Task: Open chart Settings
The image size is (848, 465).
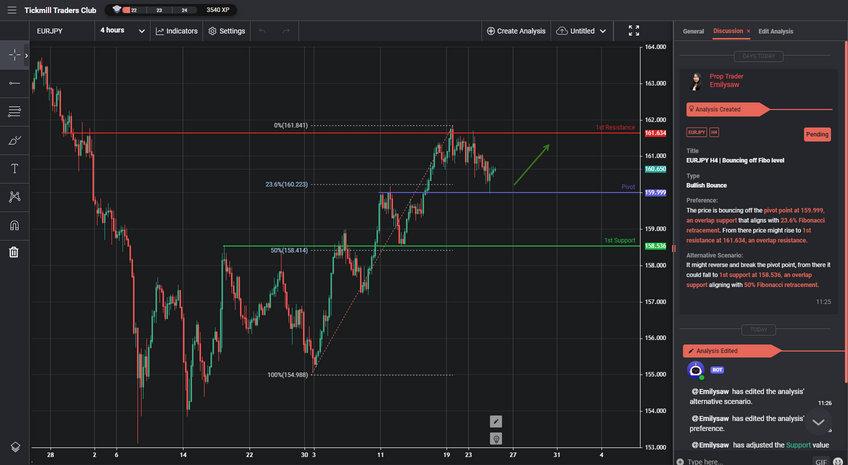Action: 227,31
